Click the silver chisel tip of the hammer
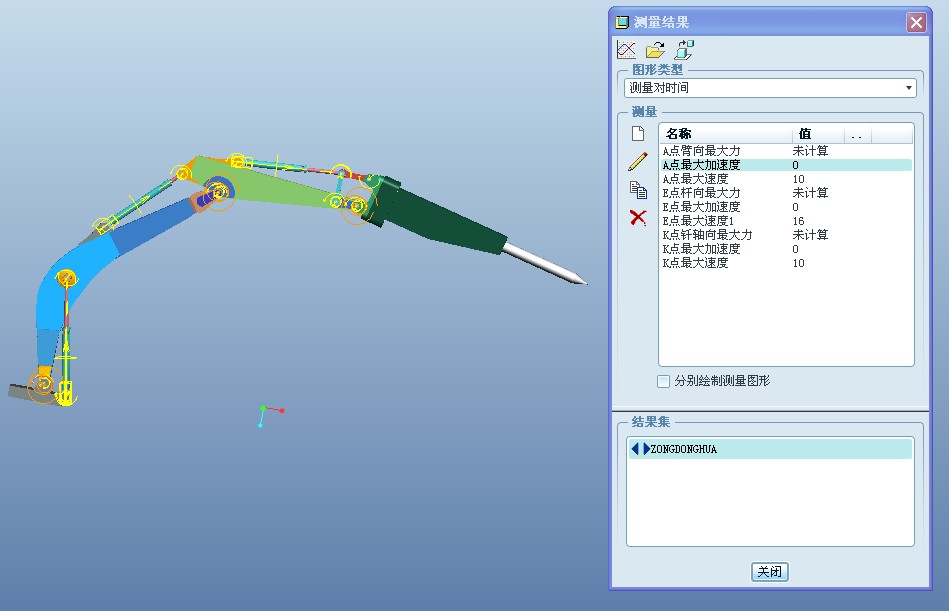The image size is (949, 611). (x=545, y=263)
